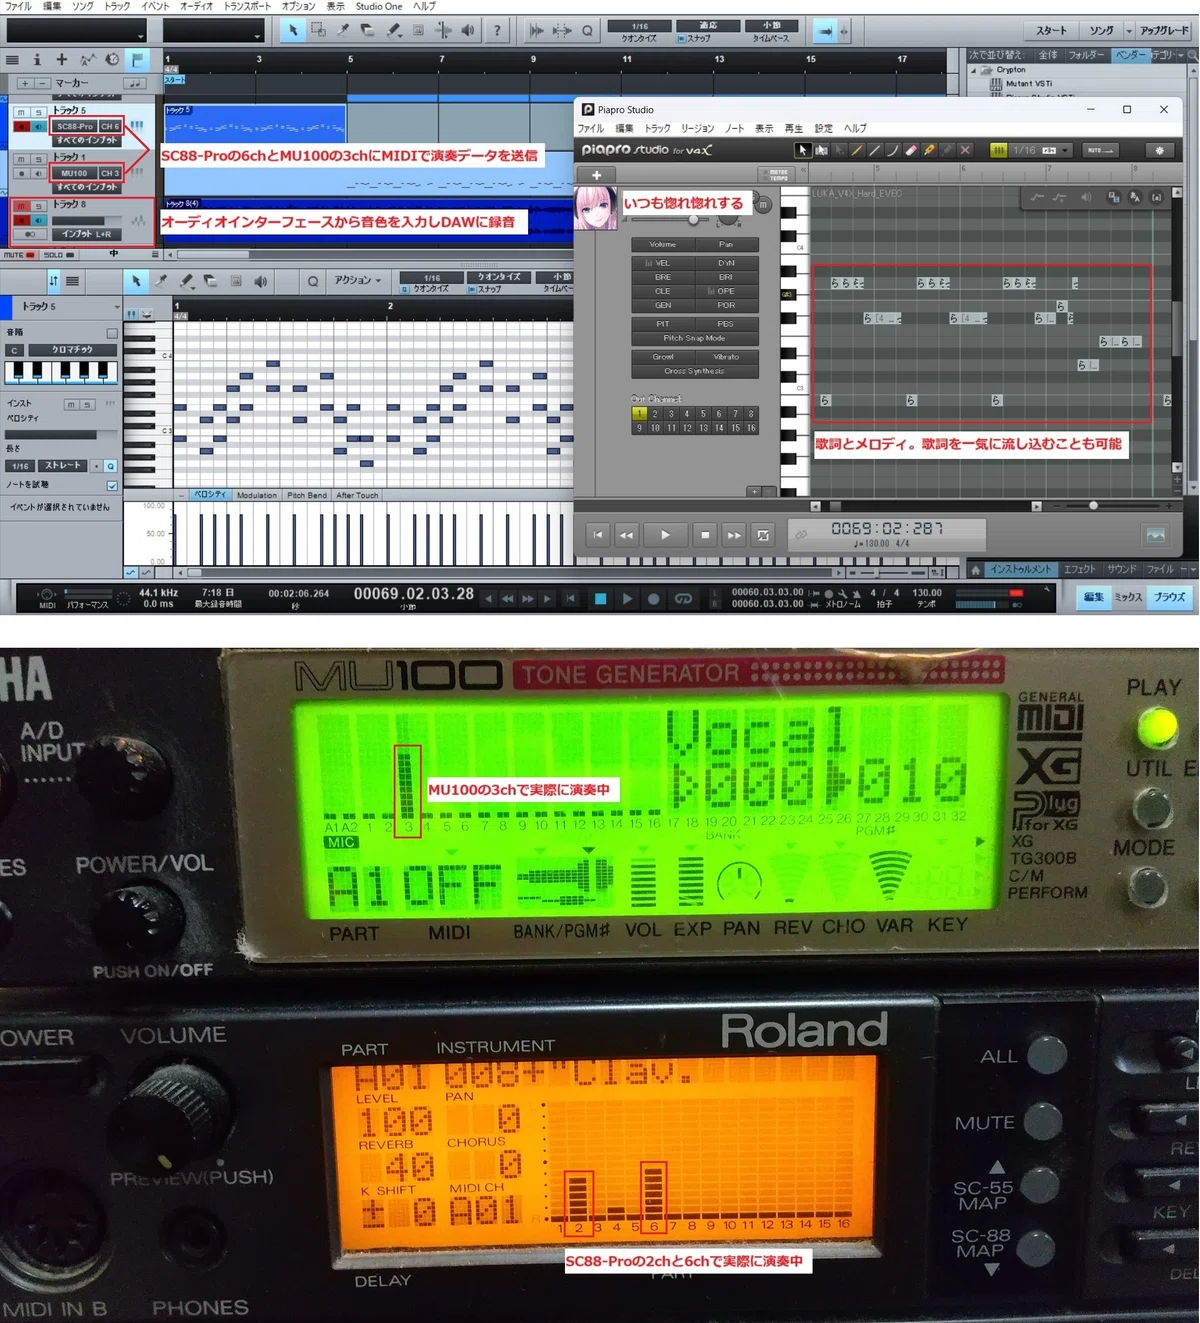The height and width of the screenshot is (1323, 1200).
Task: Click the Piapro play button
Action: (665, 535)
